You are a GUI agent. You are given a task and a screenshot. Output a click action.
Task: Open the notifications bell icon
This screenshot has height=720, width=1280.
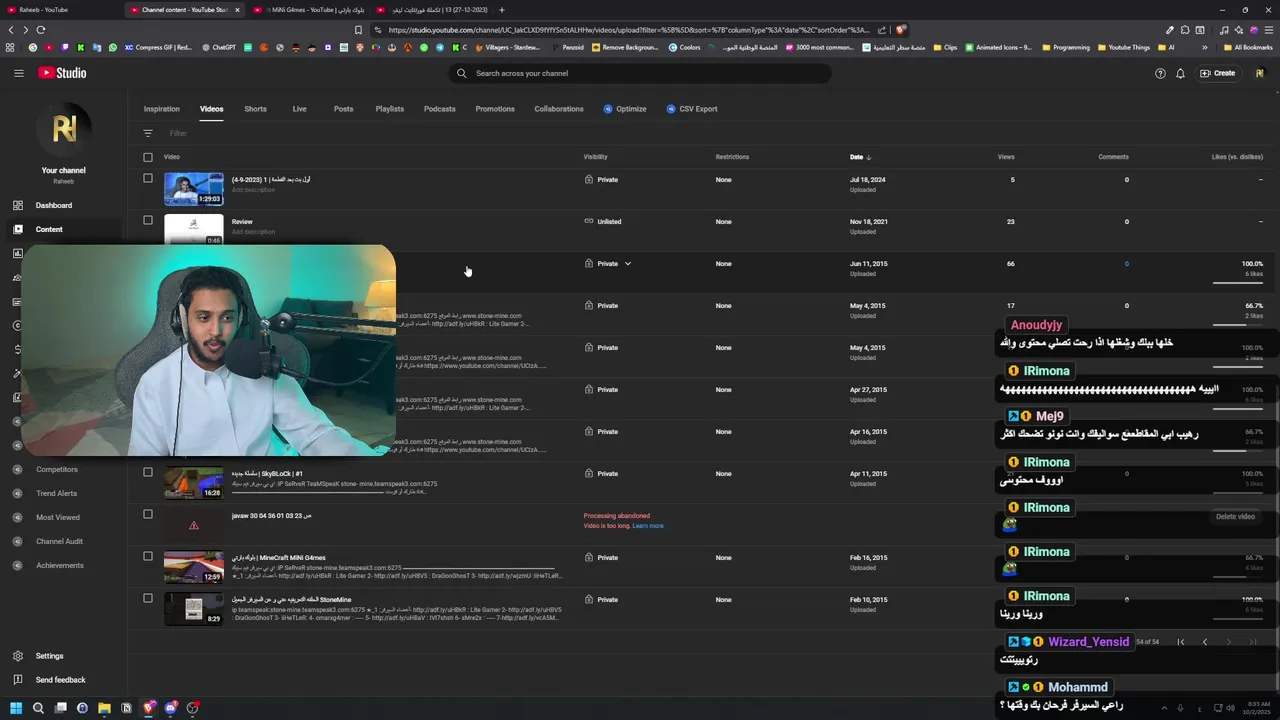click(1180, 73)
